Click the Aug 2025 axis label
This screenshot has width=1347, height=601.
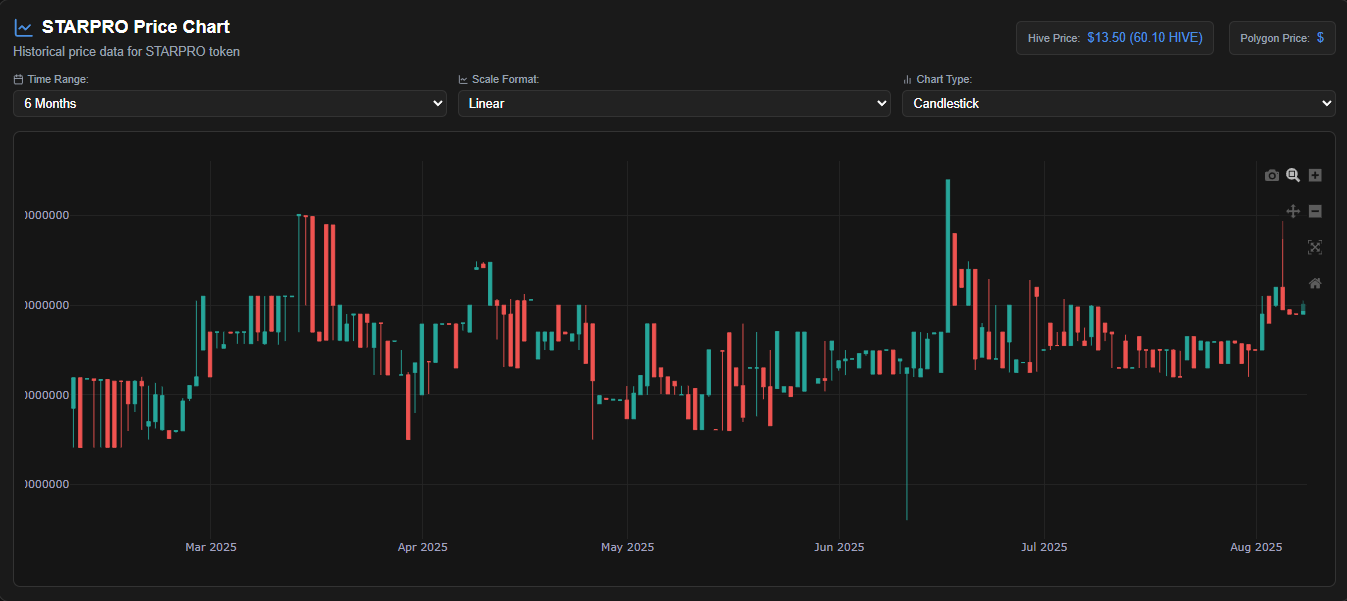coord(1256,547)
